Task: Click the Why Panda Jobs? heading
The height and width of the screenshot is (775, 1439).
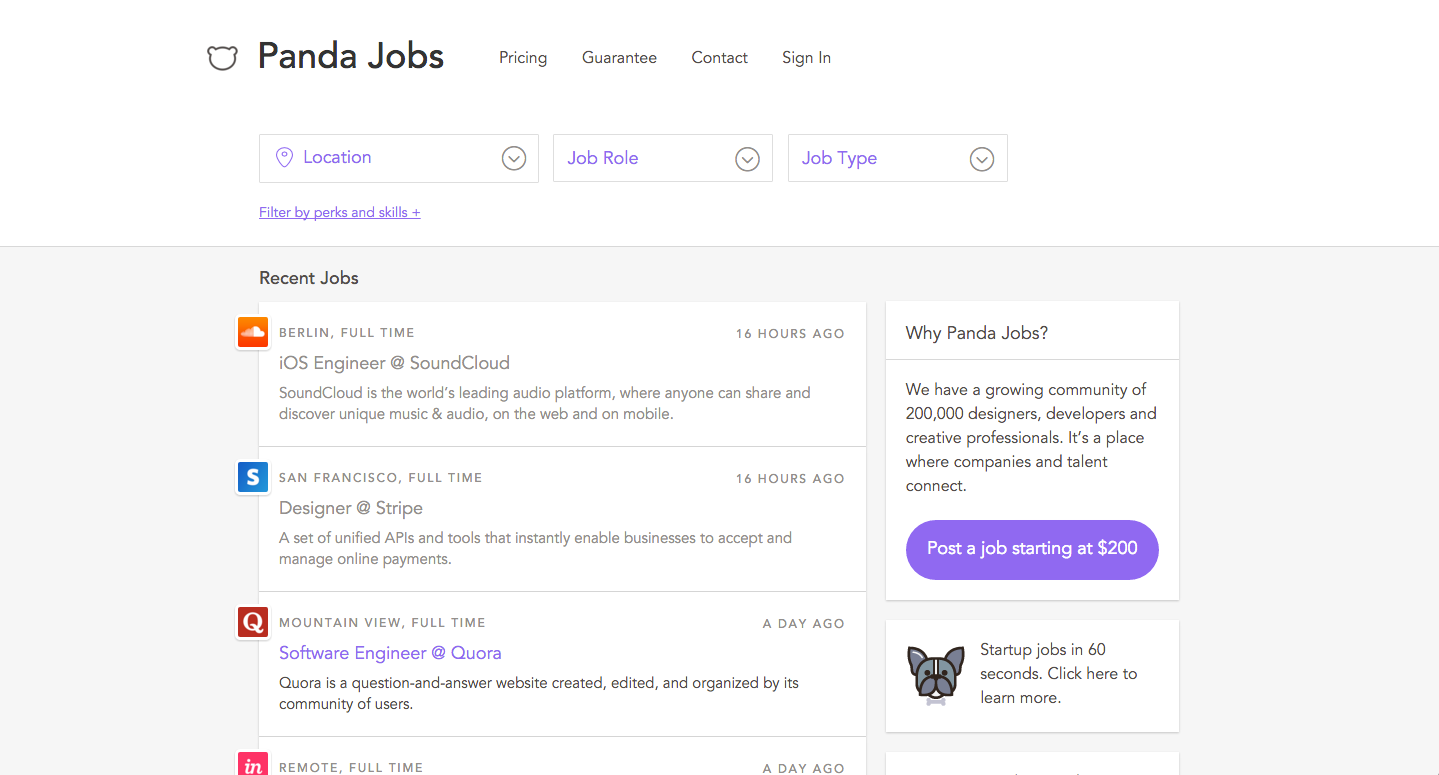Action: pyautogui.click(x=977, y=333)
